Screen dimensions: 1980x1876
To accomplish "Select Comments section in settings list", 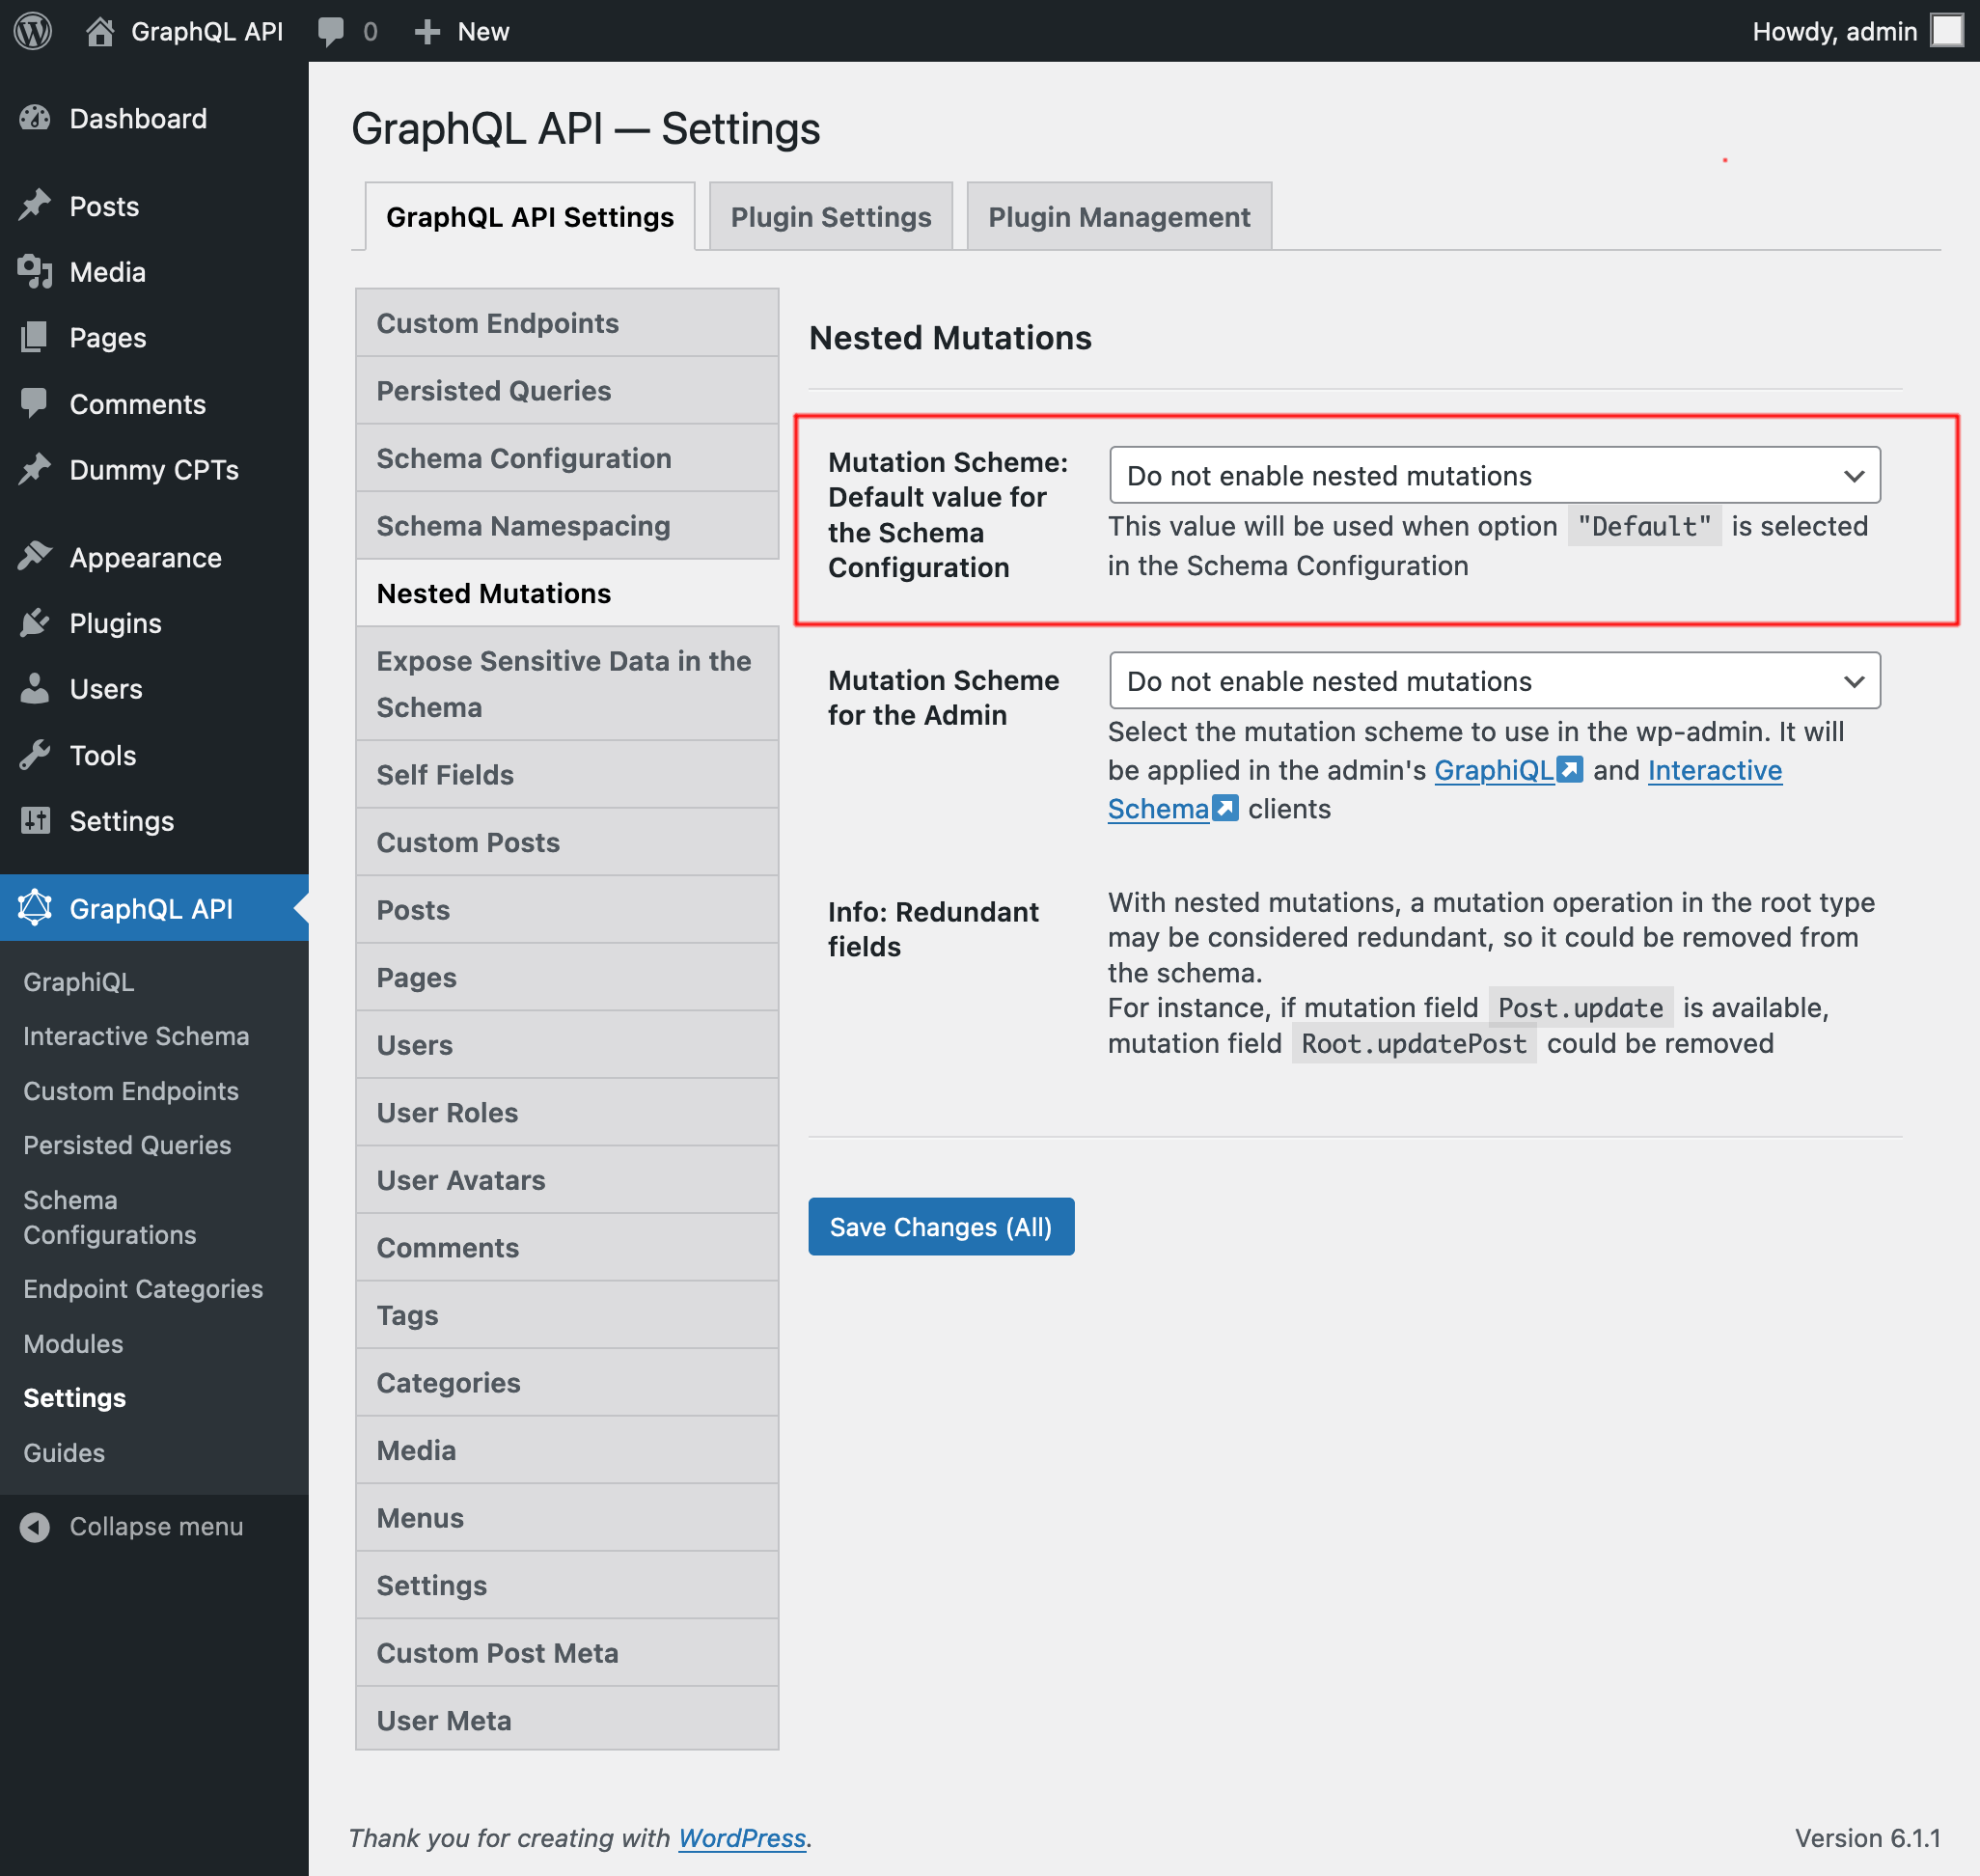I will click(567, 1248).
